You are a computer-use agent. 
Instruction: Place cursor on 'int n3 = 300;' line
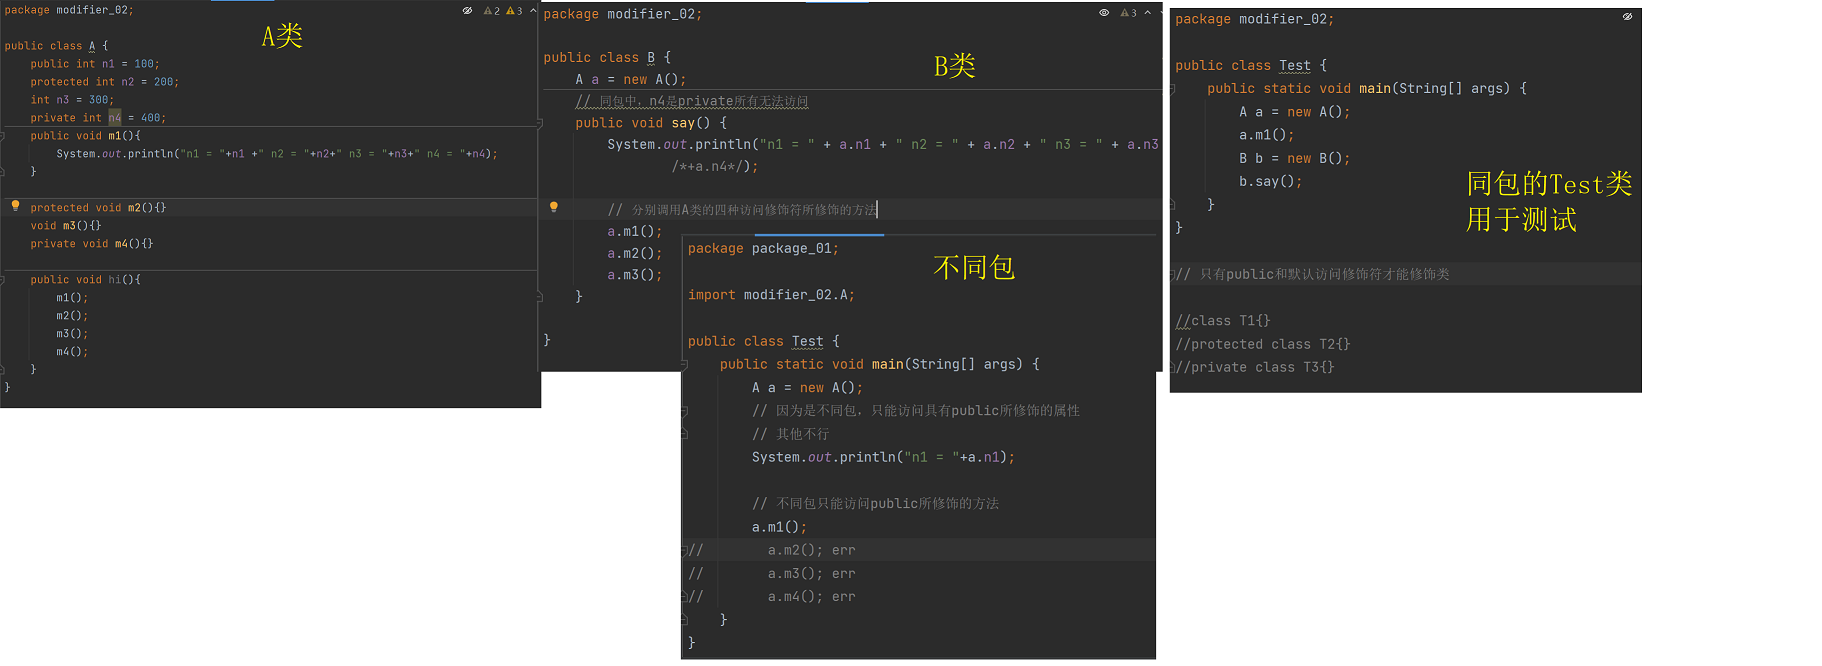pyautogui.click(x=73, y=100)
